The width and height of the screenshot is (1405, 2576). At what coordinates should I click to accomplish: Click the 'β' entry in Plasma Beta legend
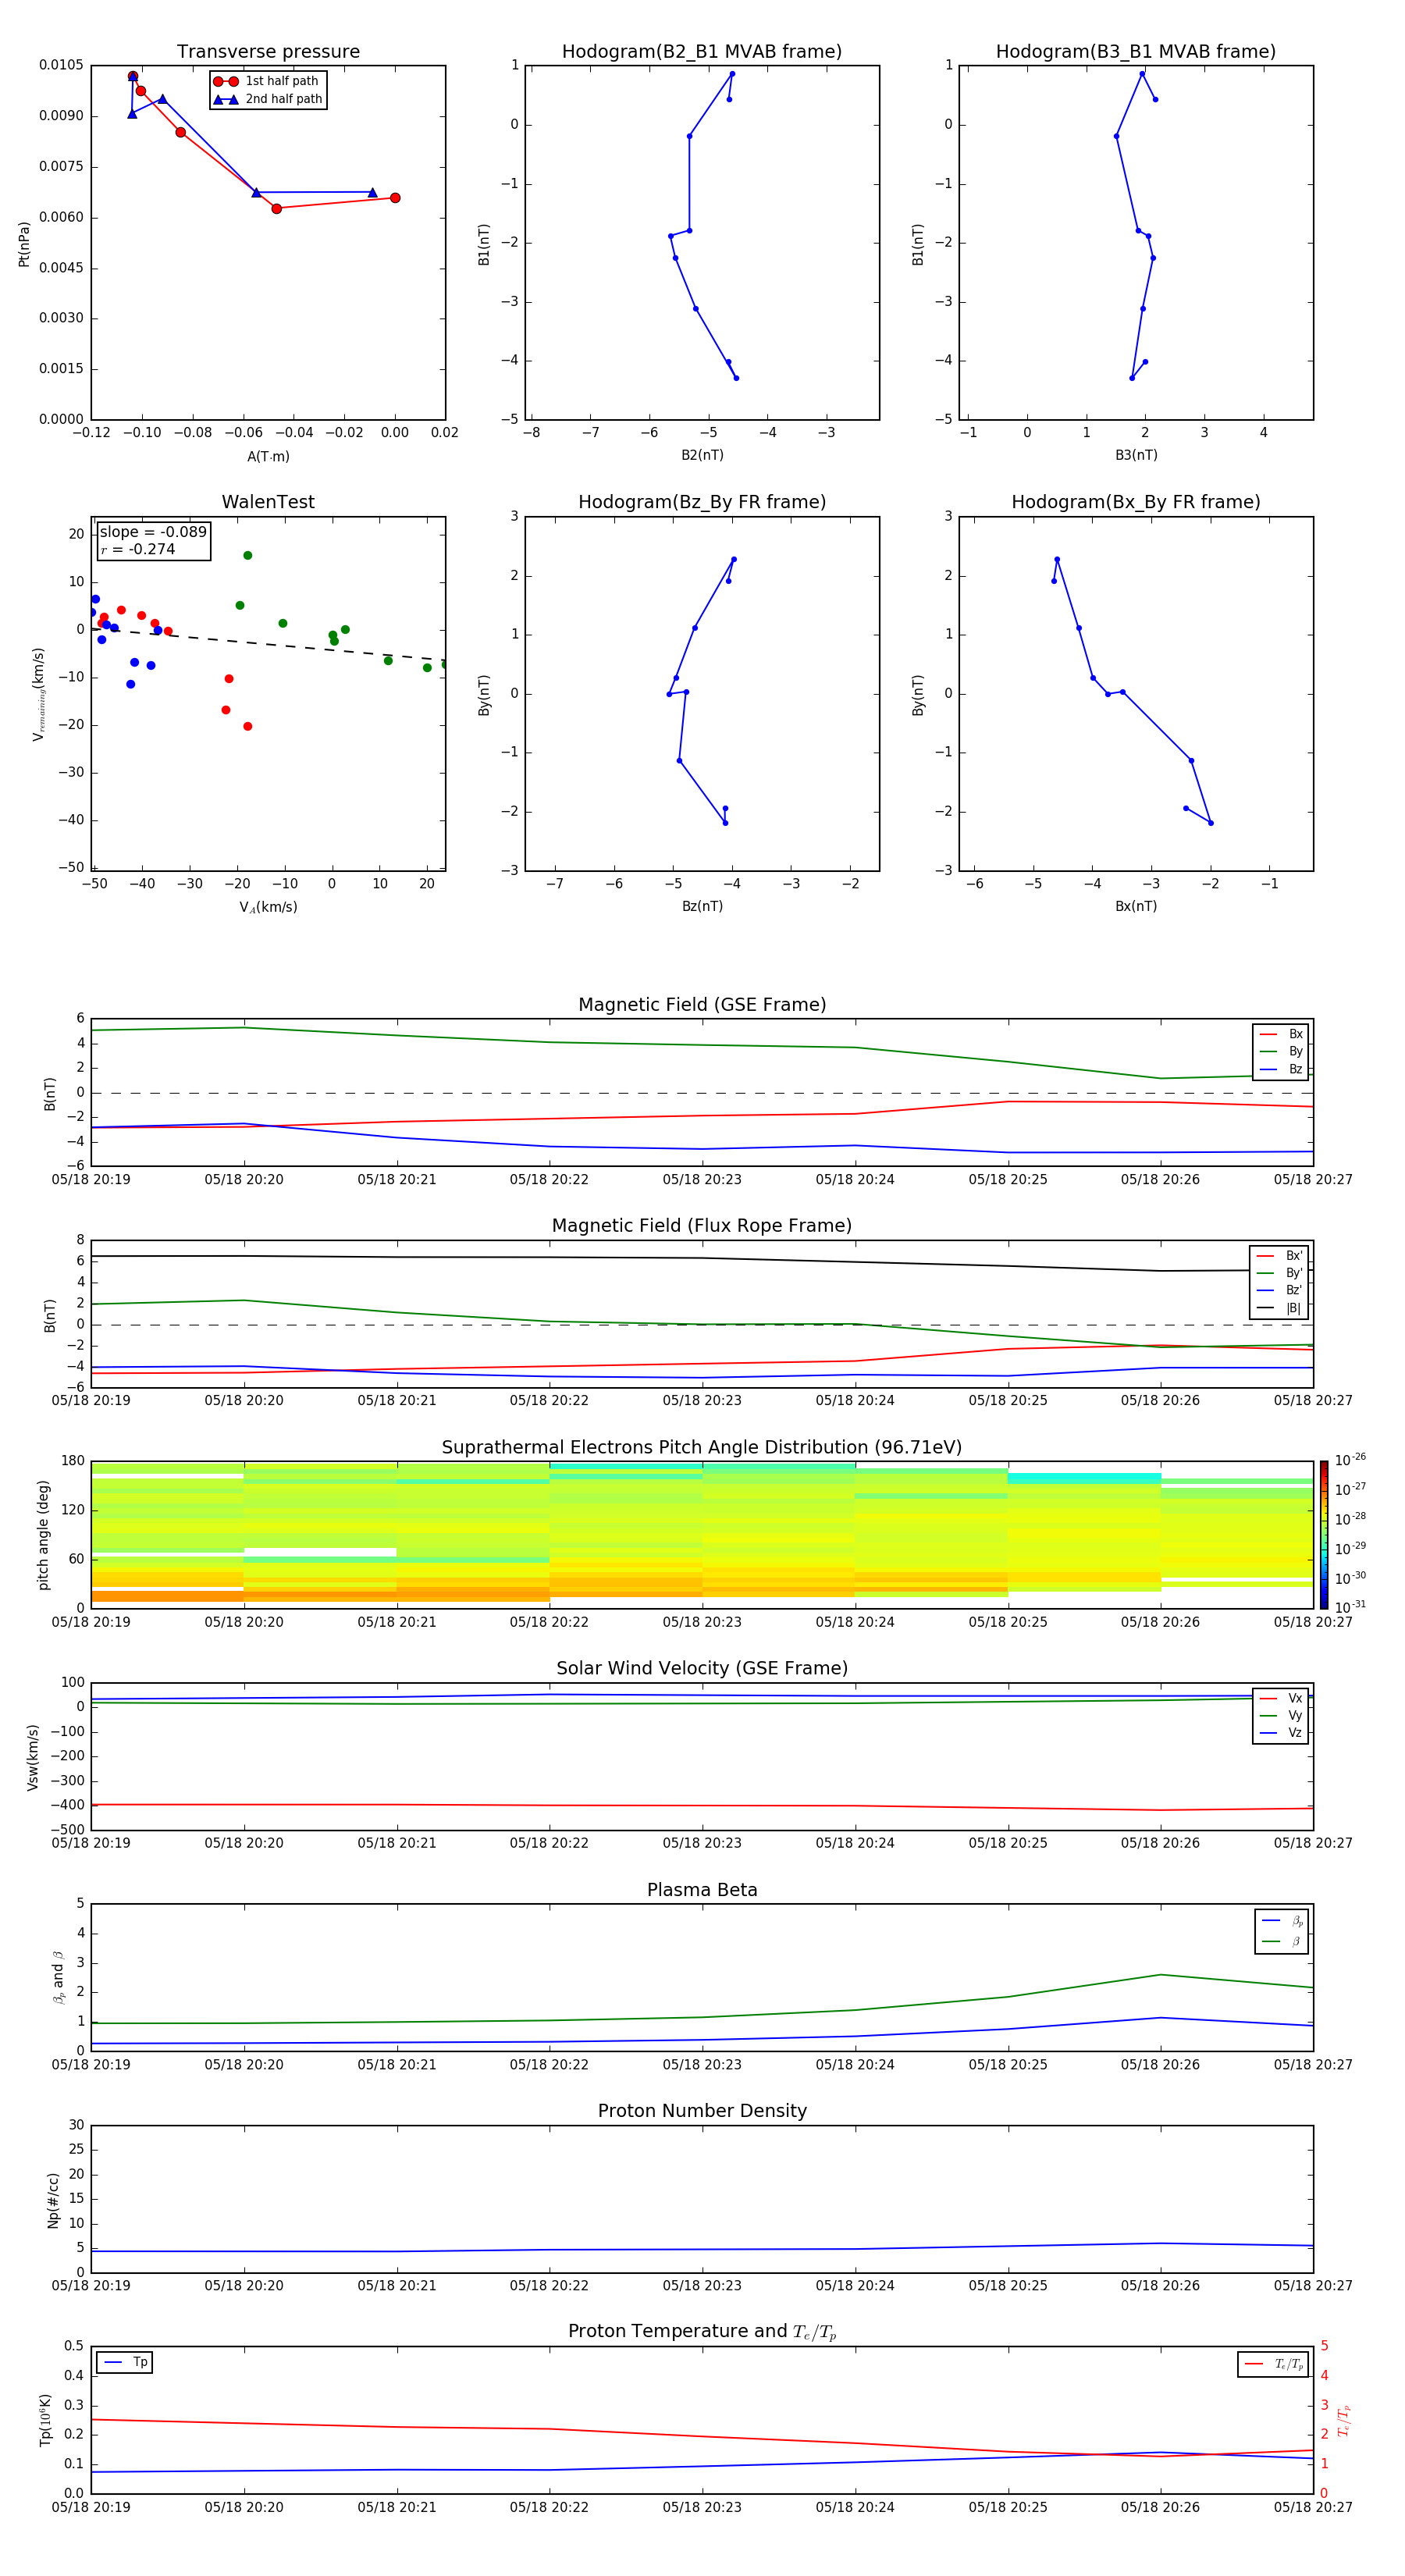point(1282,1941)
